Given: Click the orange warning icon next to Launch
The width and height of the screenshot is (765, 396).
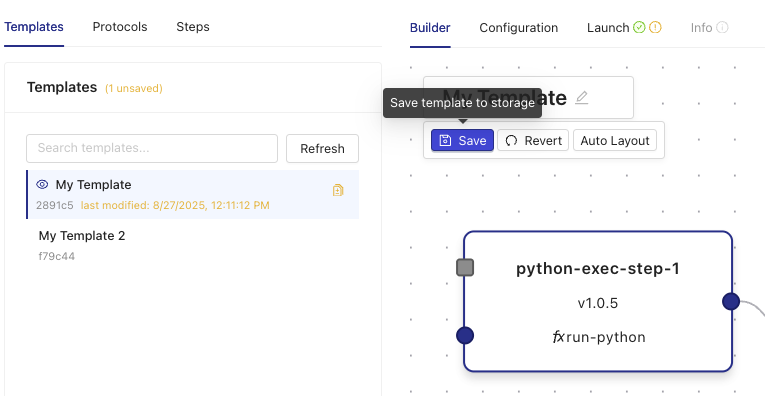Looking at the screenshot, I should [655, 28].
